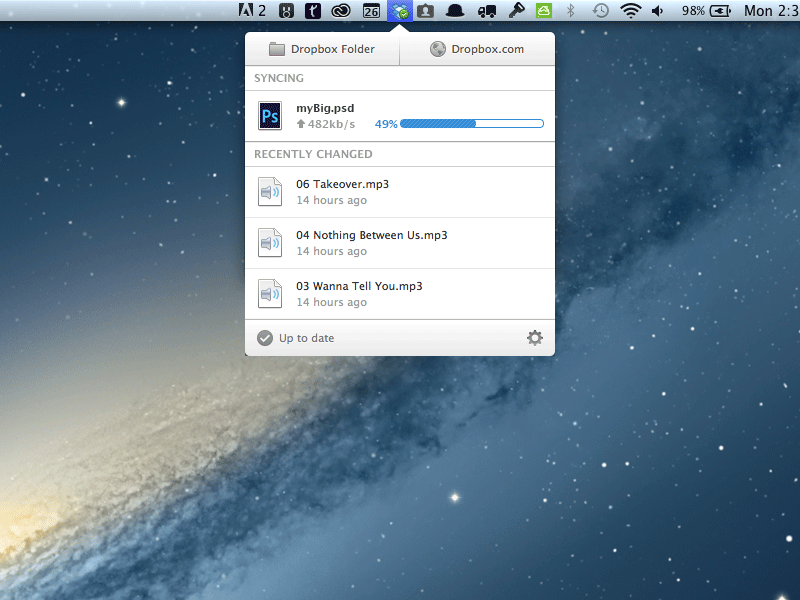This screenshot has height=600, width=800.
Task: Open 04 Nothing Between Us.mp3
Action: pyautogui.click(x=400, y=243)
